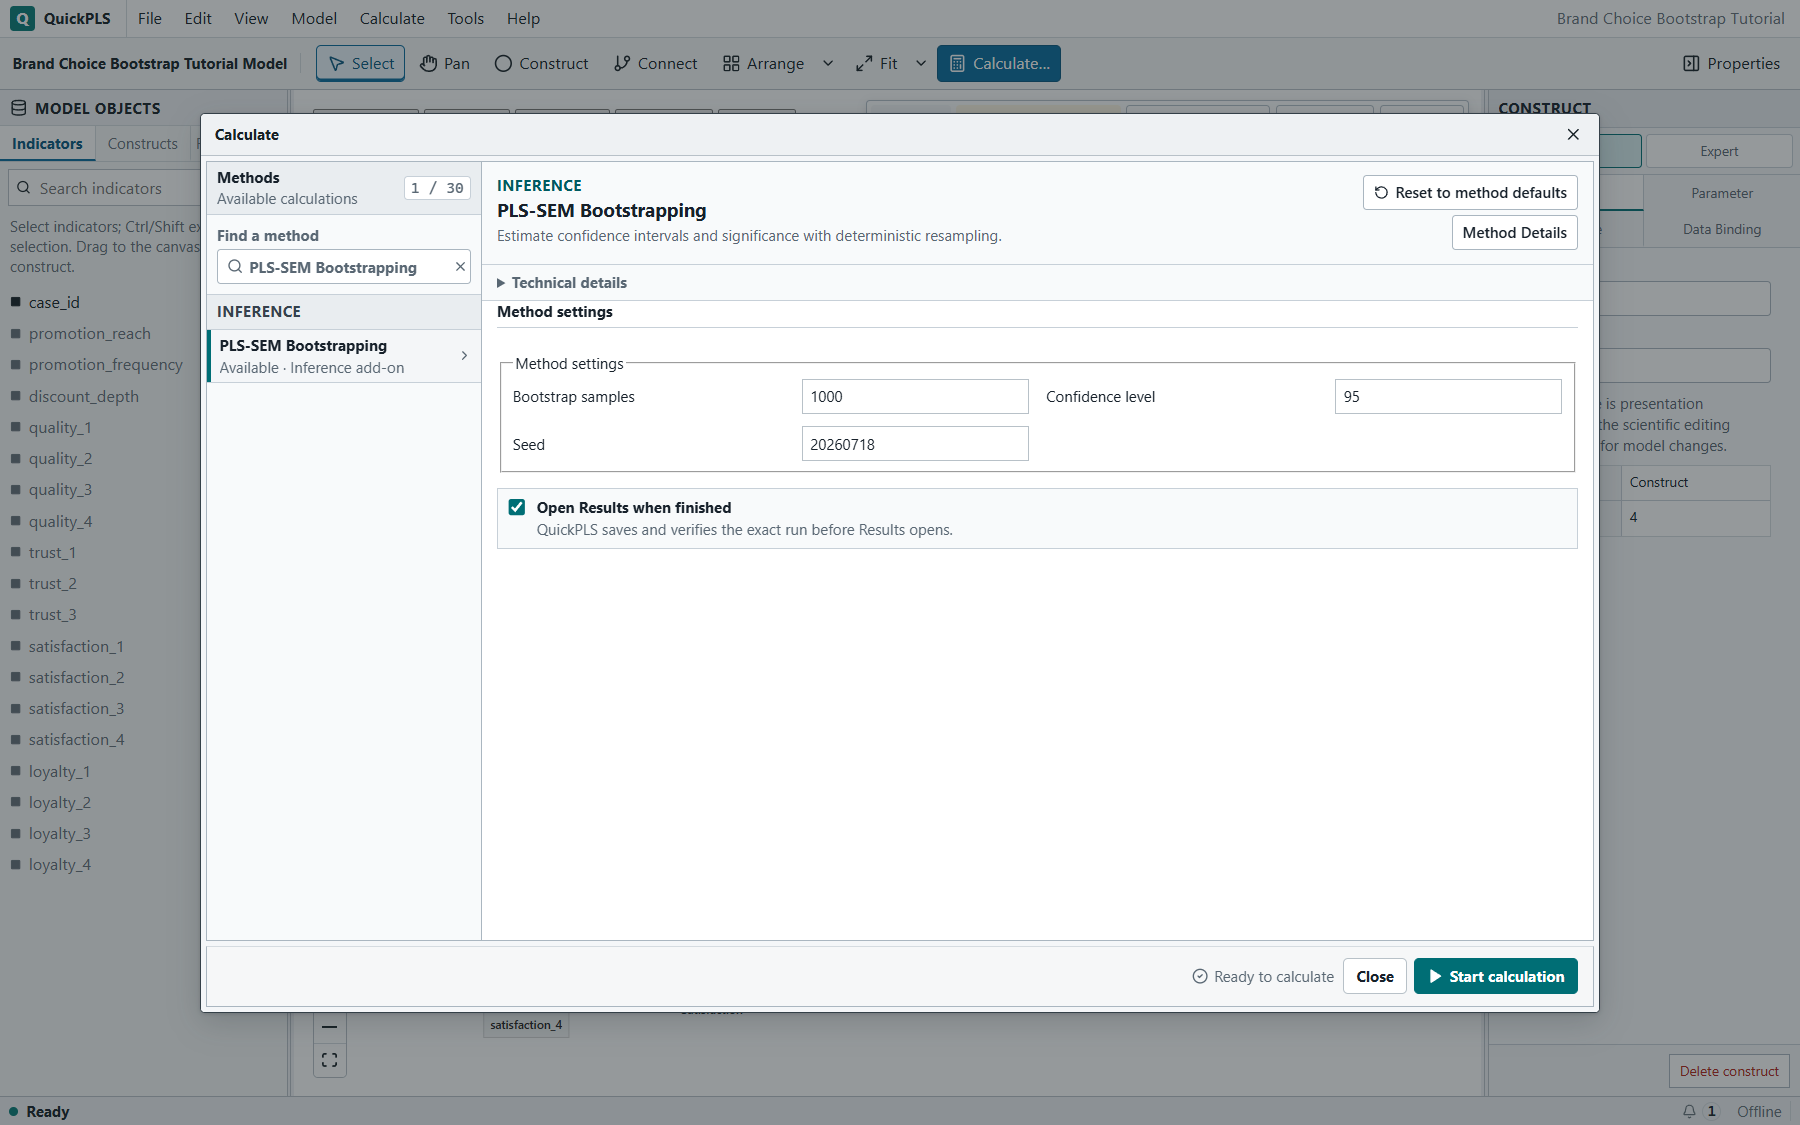Viewport: 1800px width, 1125px height.
Task: Expand Technical details section
Action: tap(562, 283)
